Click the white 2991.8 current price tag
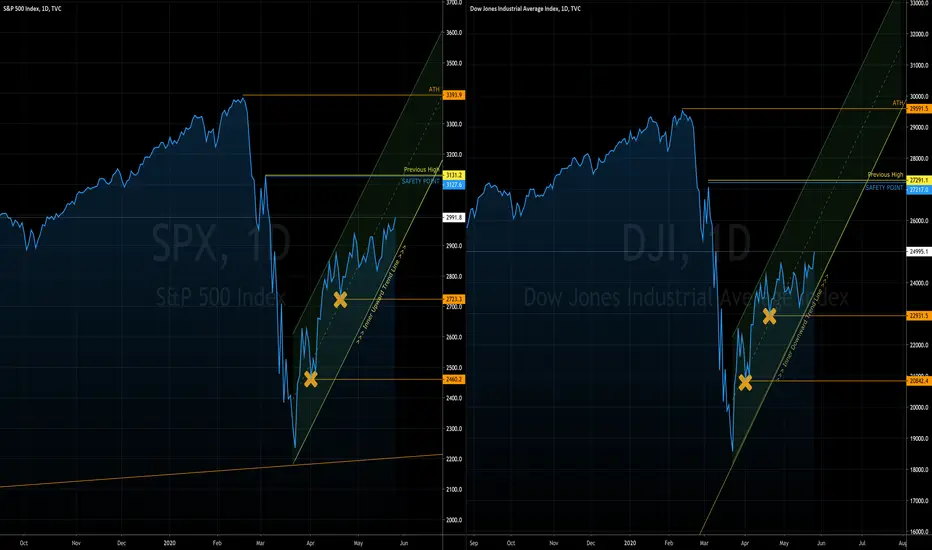 [454, 218]
